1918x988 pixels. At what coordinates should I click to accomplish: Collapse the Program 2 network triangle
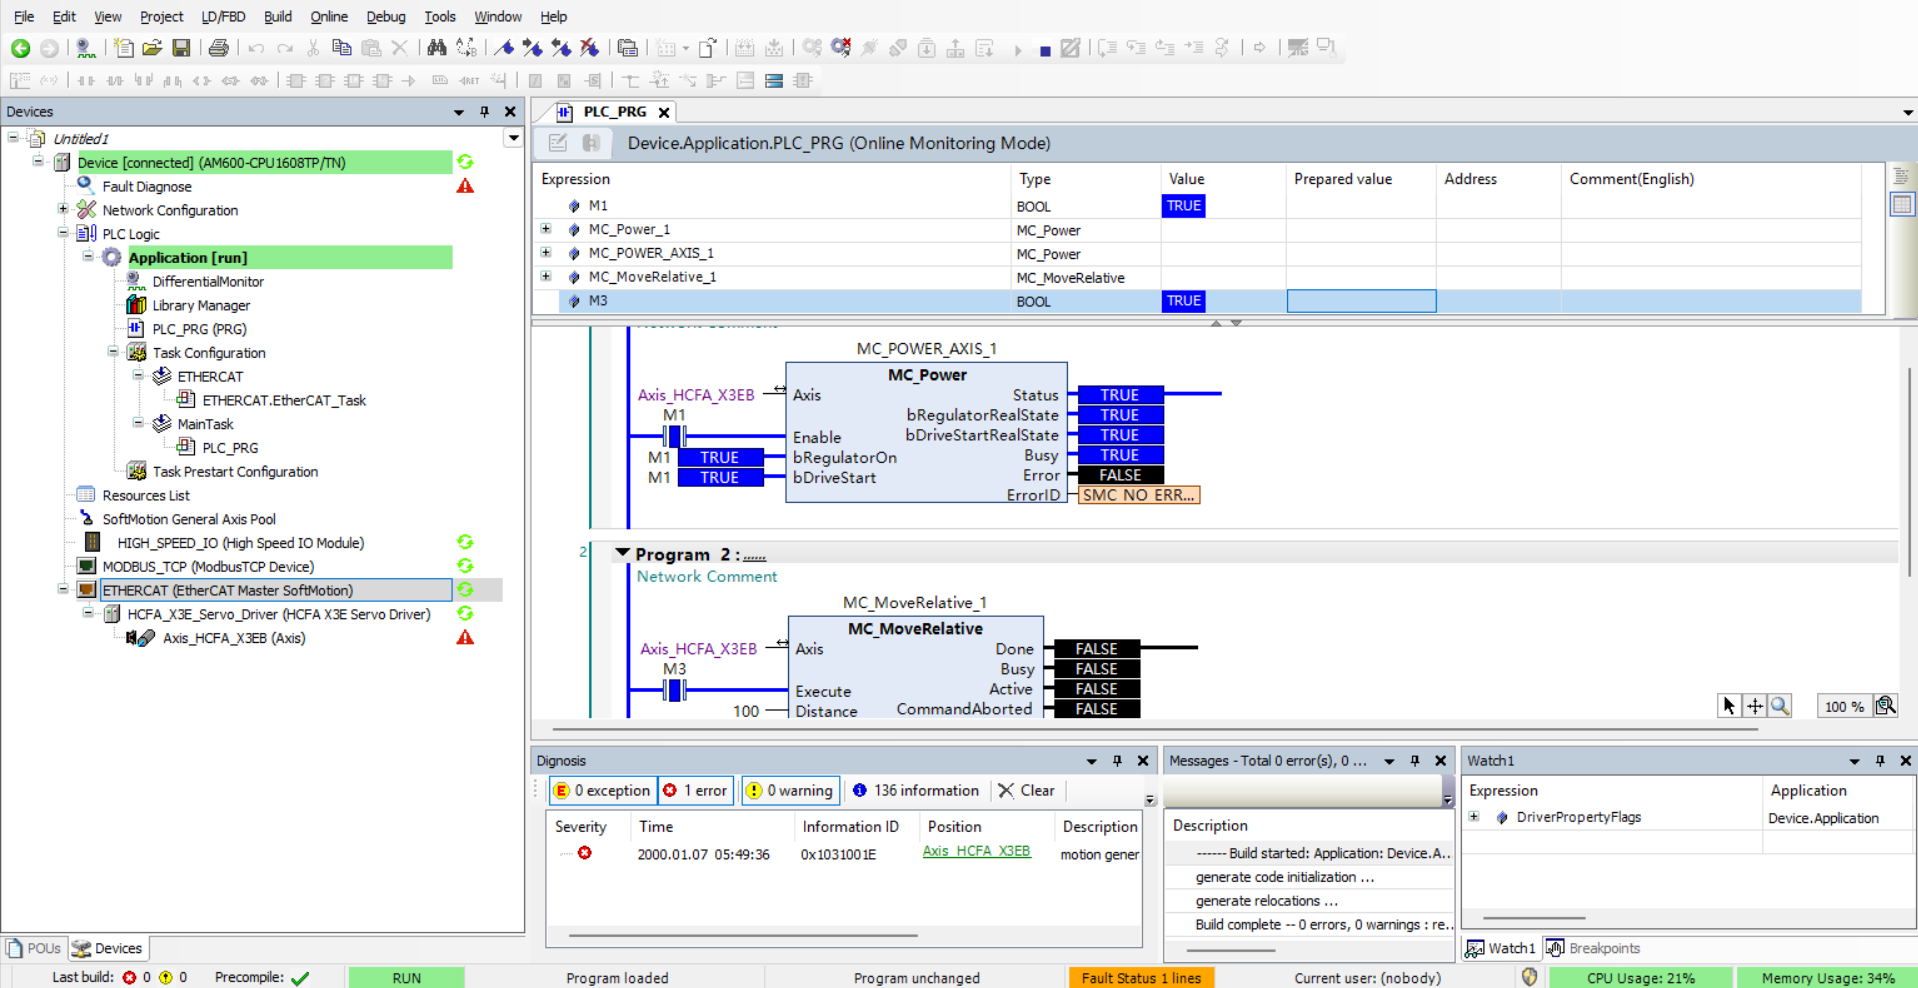point(622,553)
